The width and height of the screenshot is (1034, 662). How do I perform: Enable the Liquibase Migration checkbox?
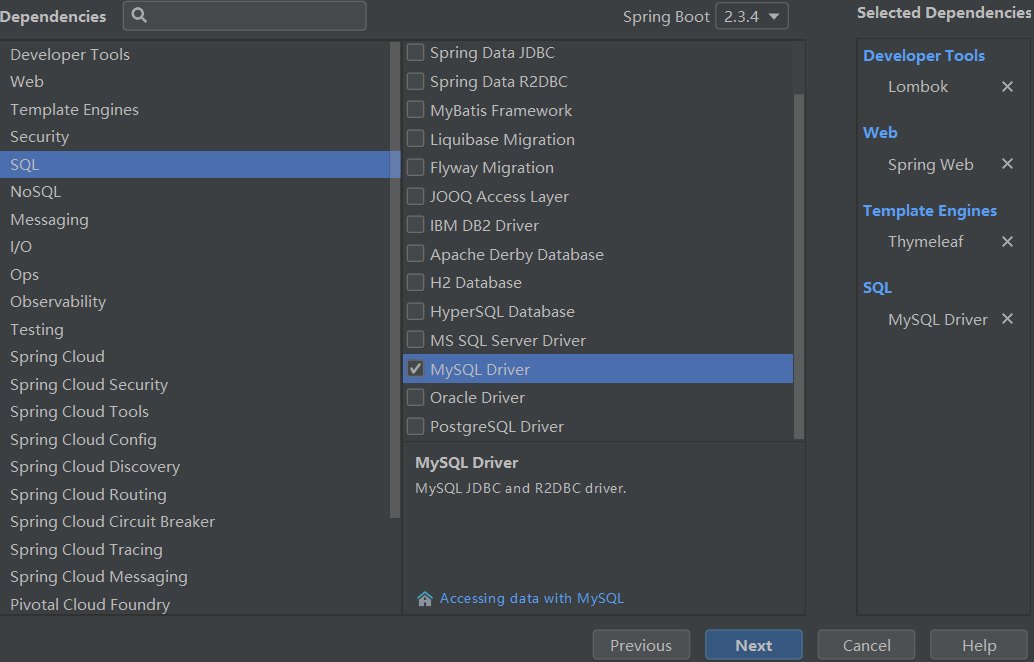[x=415, y=138]
